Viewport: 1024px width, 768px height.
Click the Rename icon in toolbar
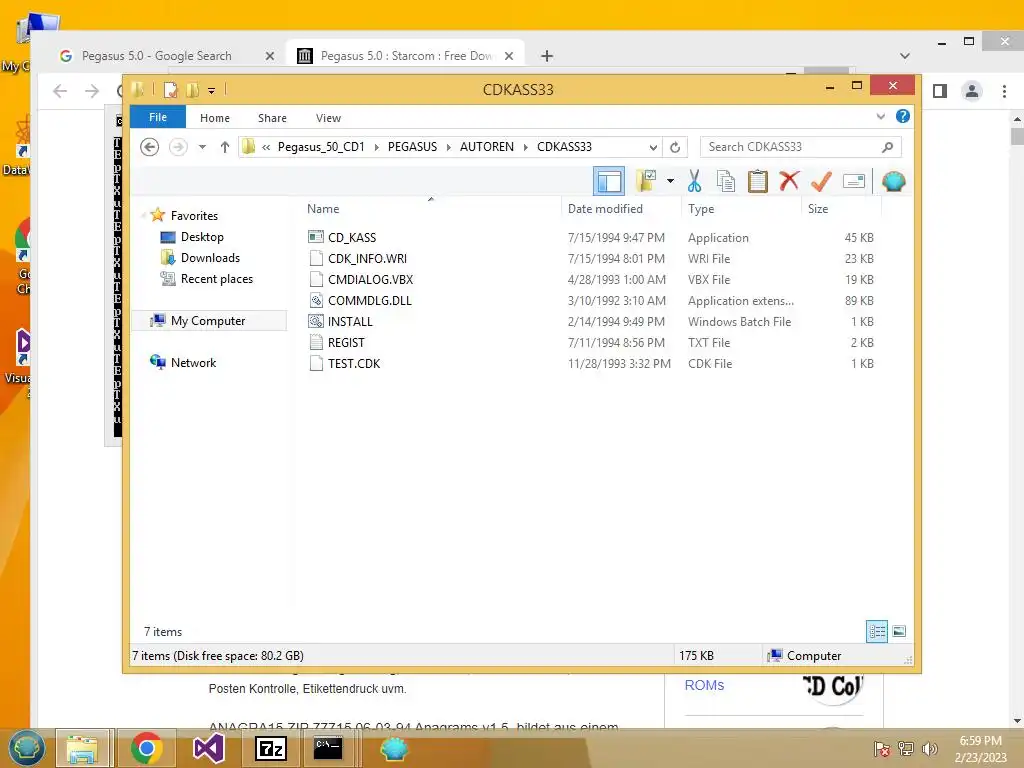pyautogui.click(x=854, y=181)
